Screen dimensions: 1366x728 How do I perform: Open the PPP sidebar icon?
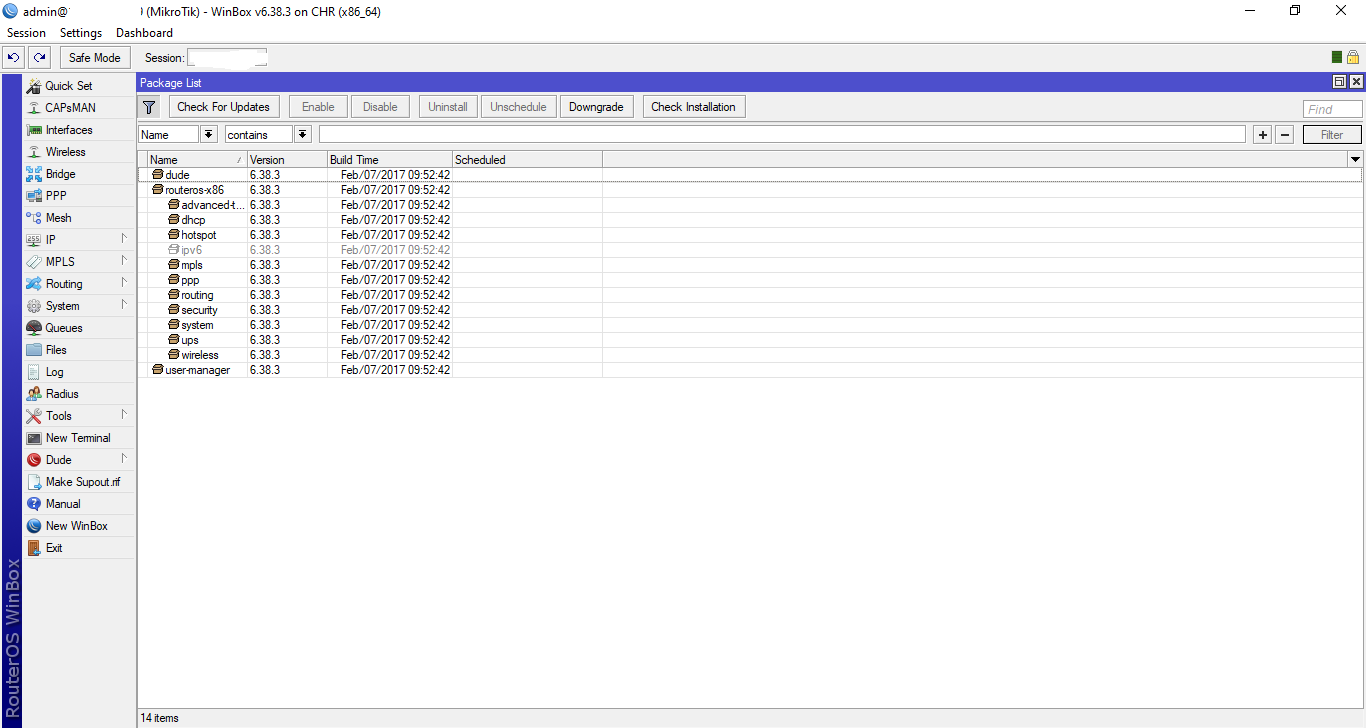coord(34,196)
